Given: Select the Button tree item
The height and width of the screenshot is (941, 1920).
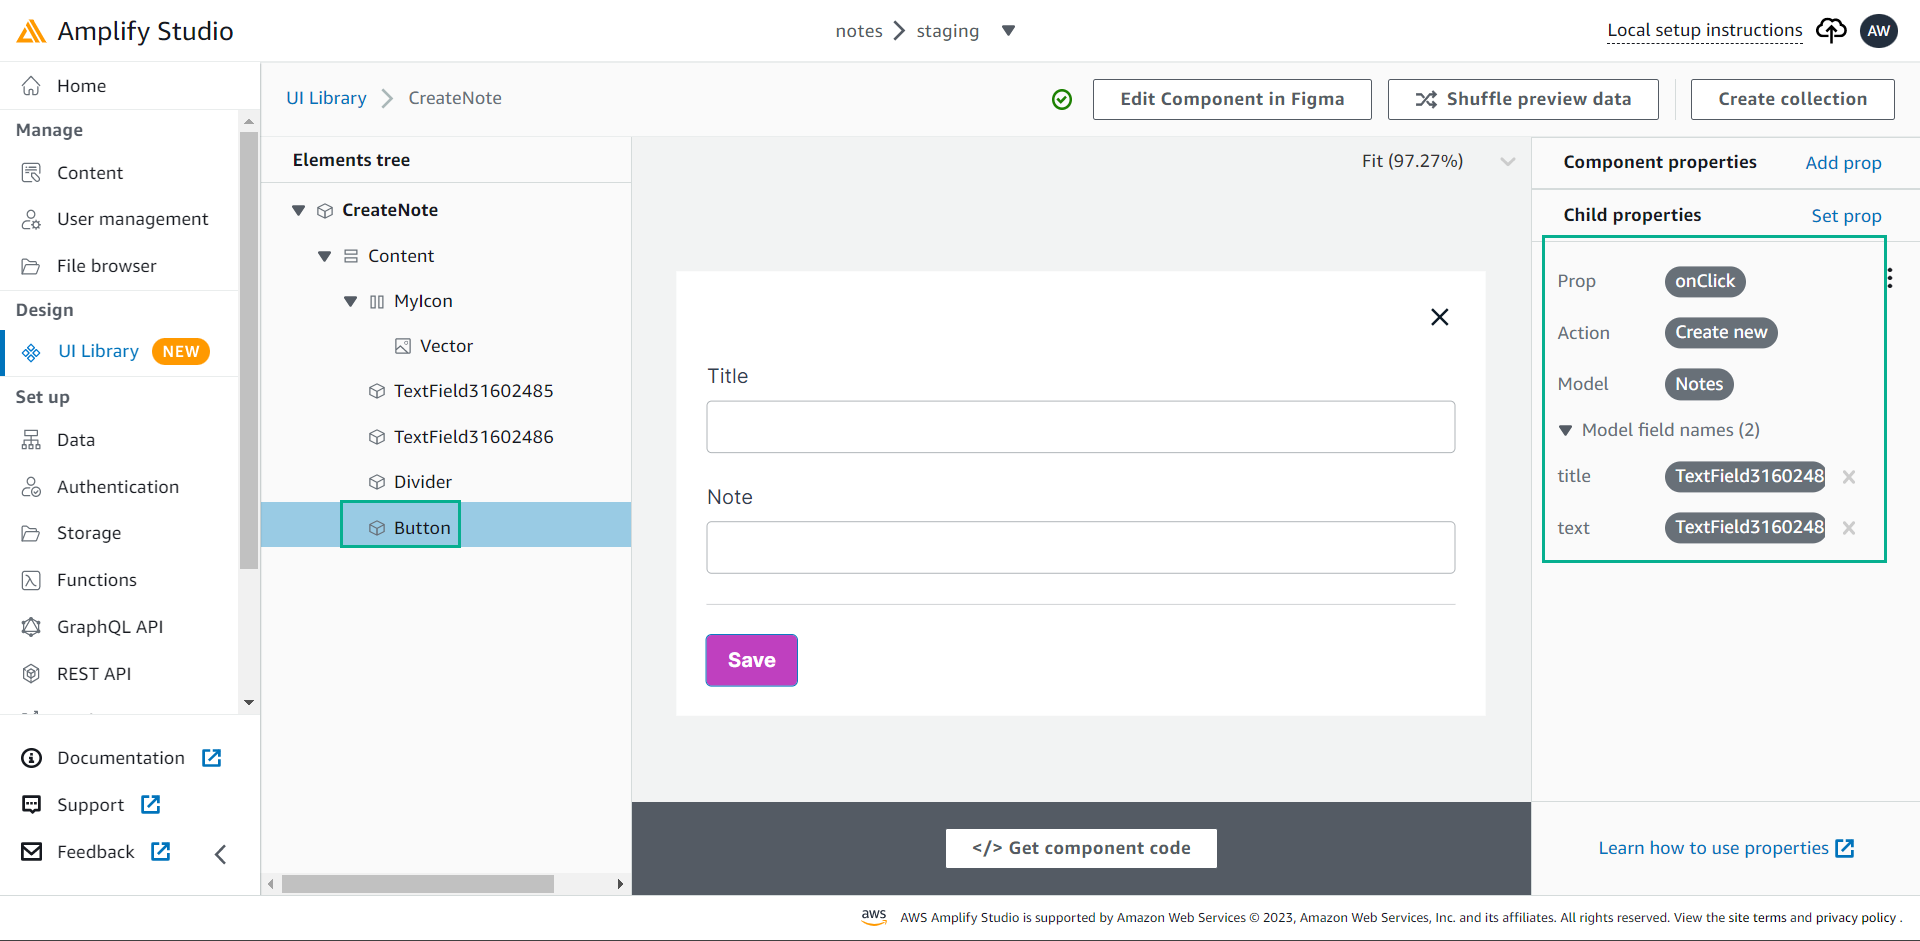Looking at the screenshot, I should tap(422, 528).
